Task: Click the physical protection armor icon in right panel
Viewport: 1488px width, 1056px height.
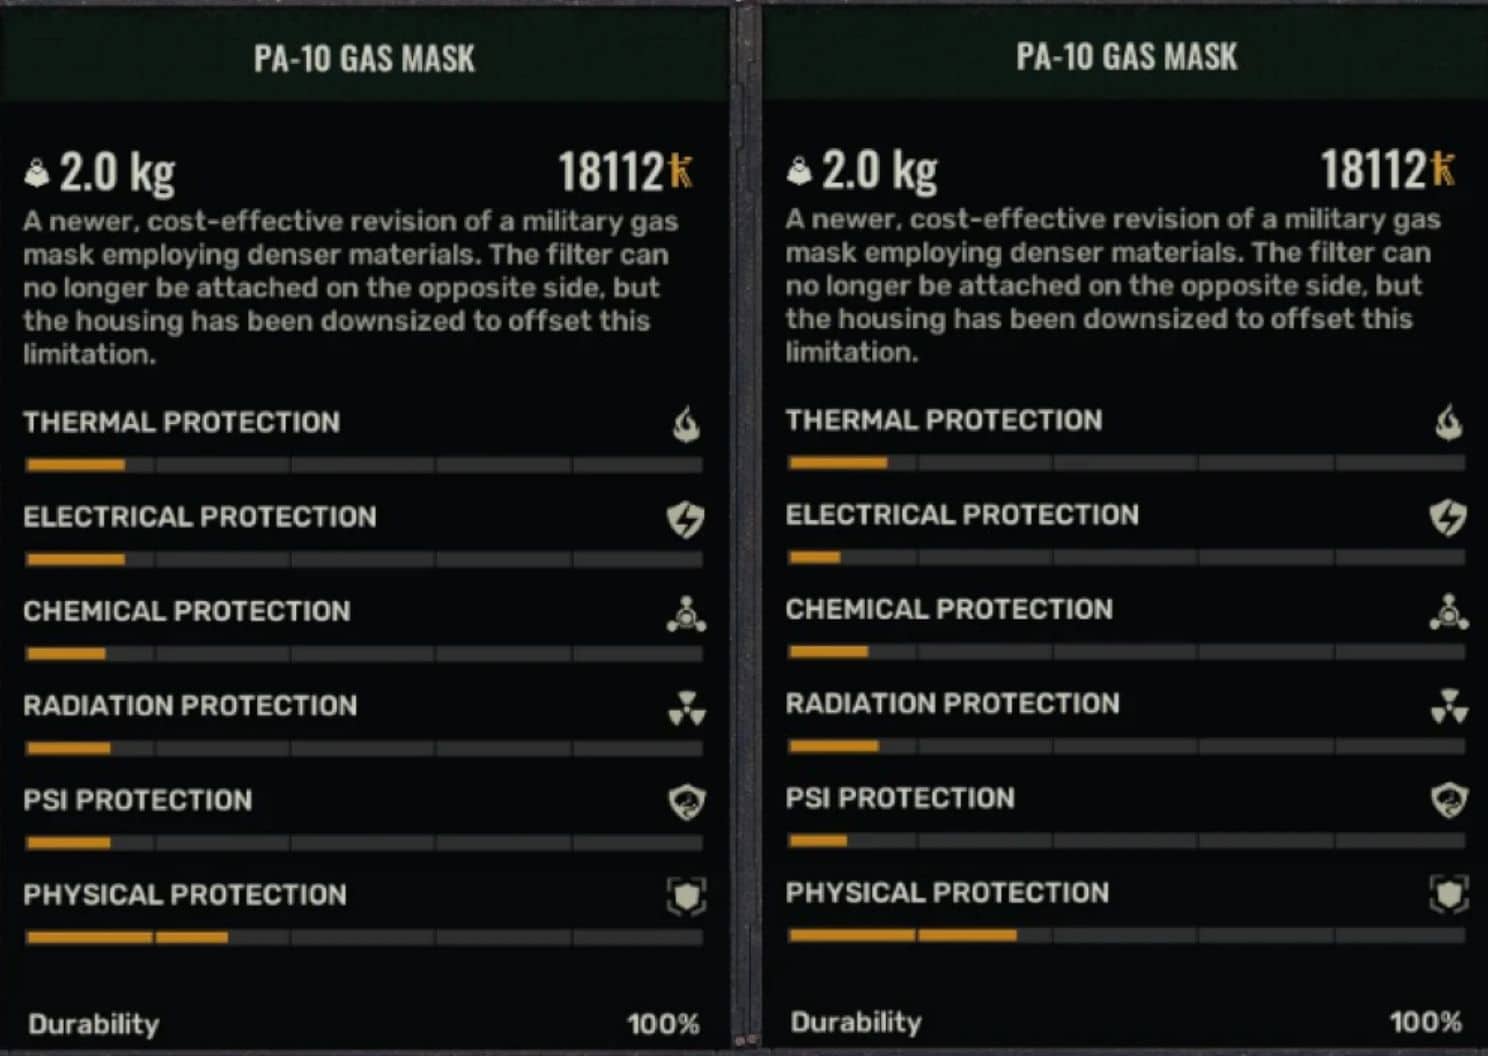Action: tap(1448, 894)
